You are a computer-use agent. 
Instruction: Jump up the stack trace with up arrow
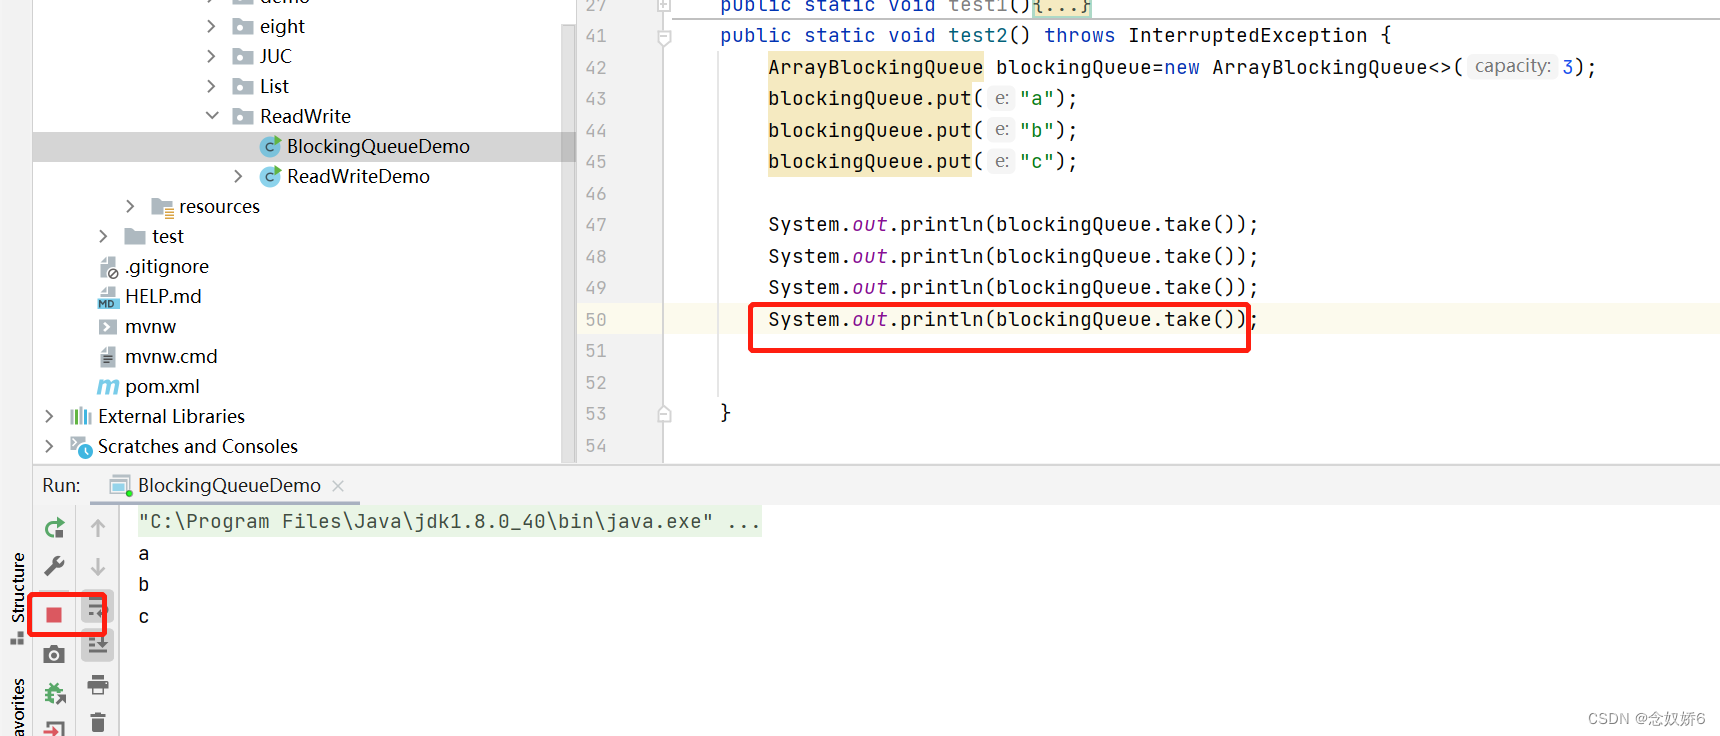tap(98, 527)
